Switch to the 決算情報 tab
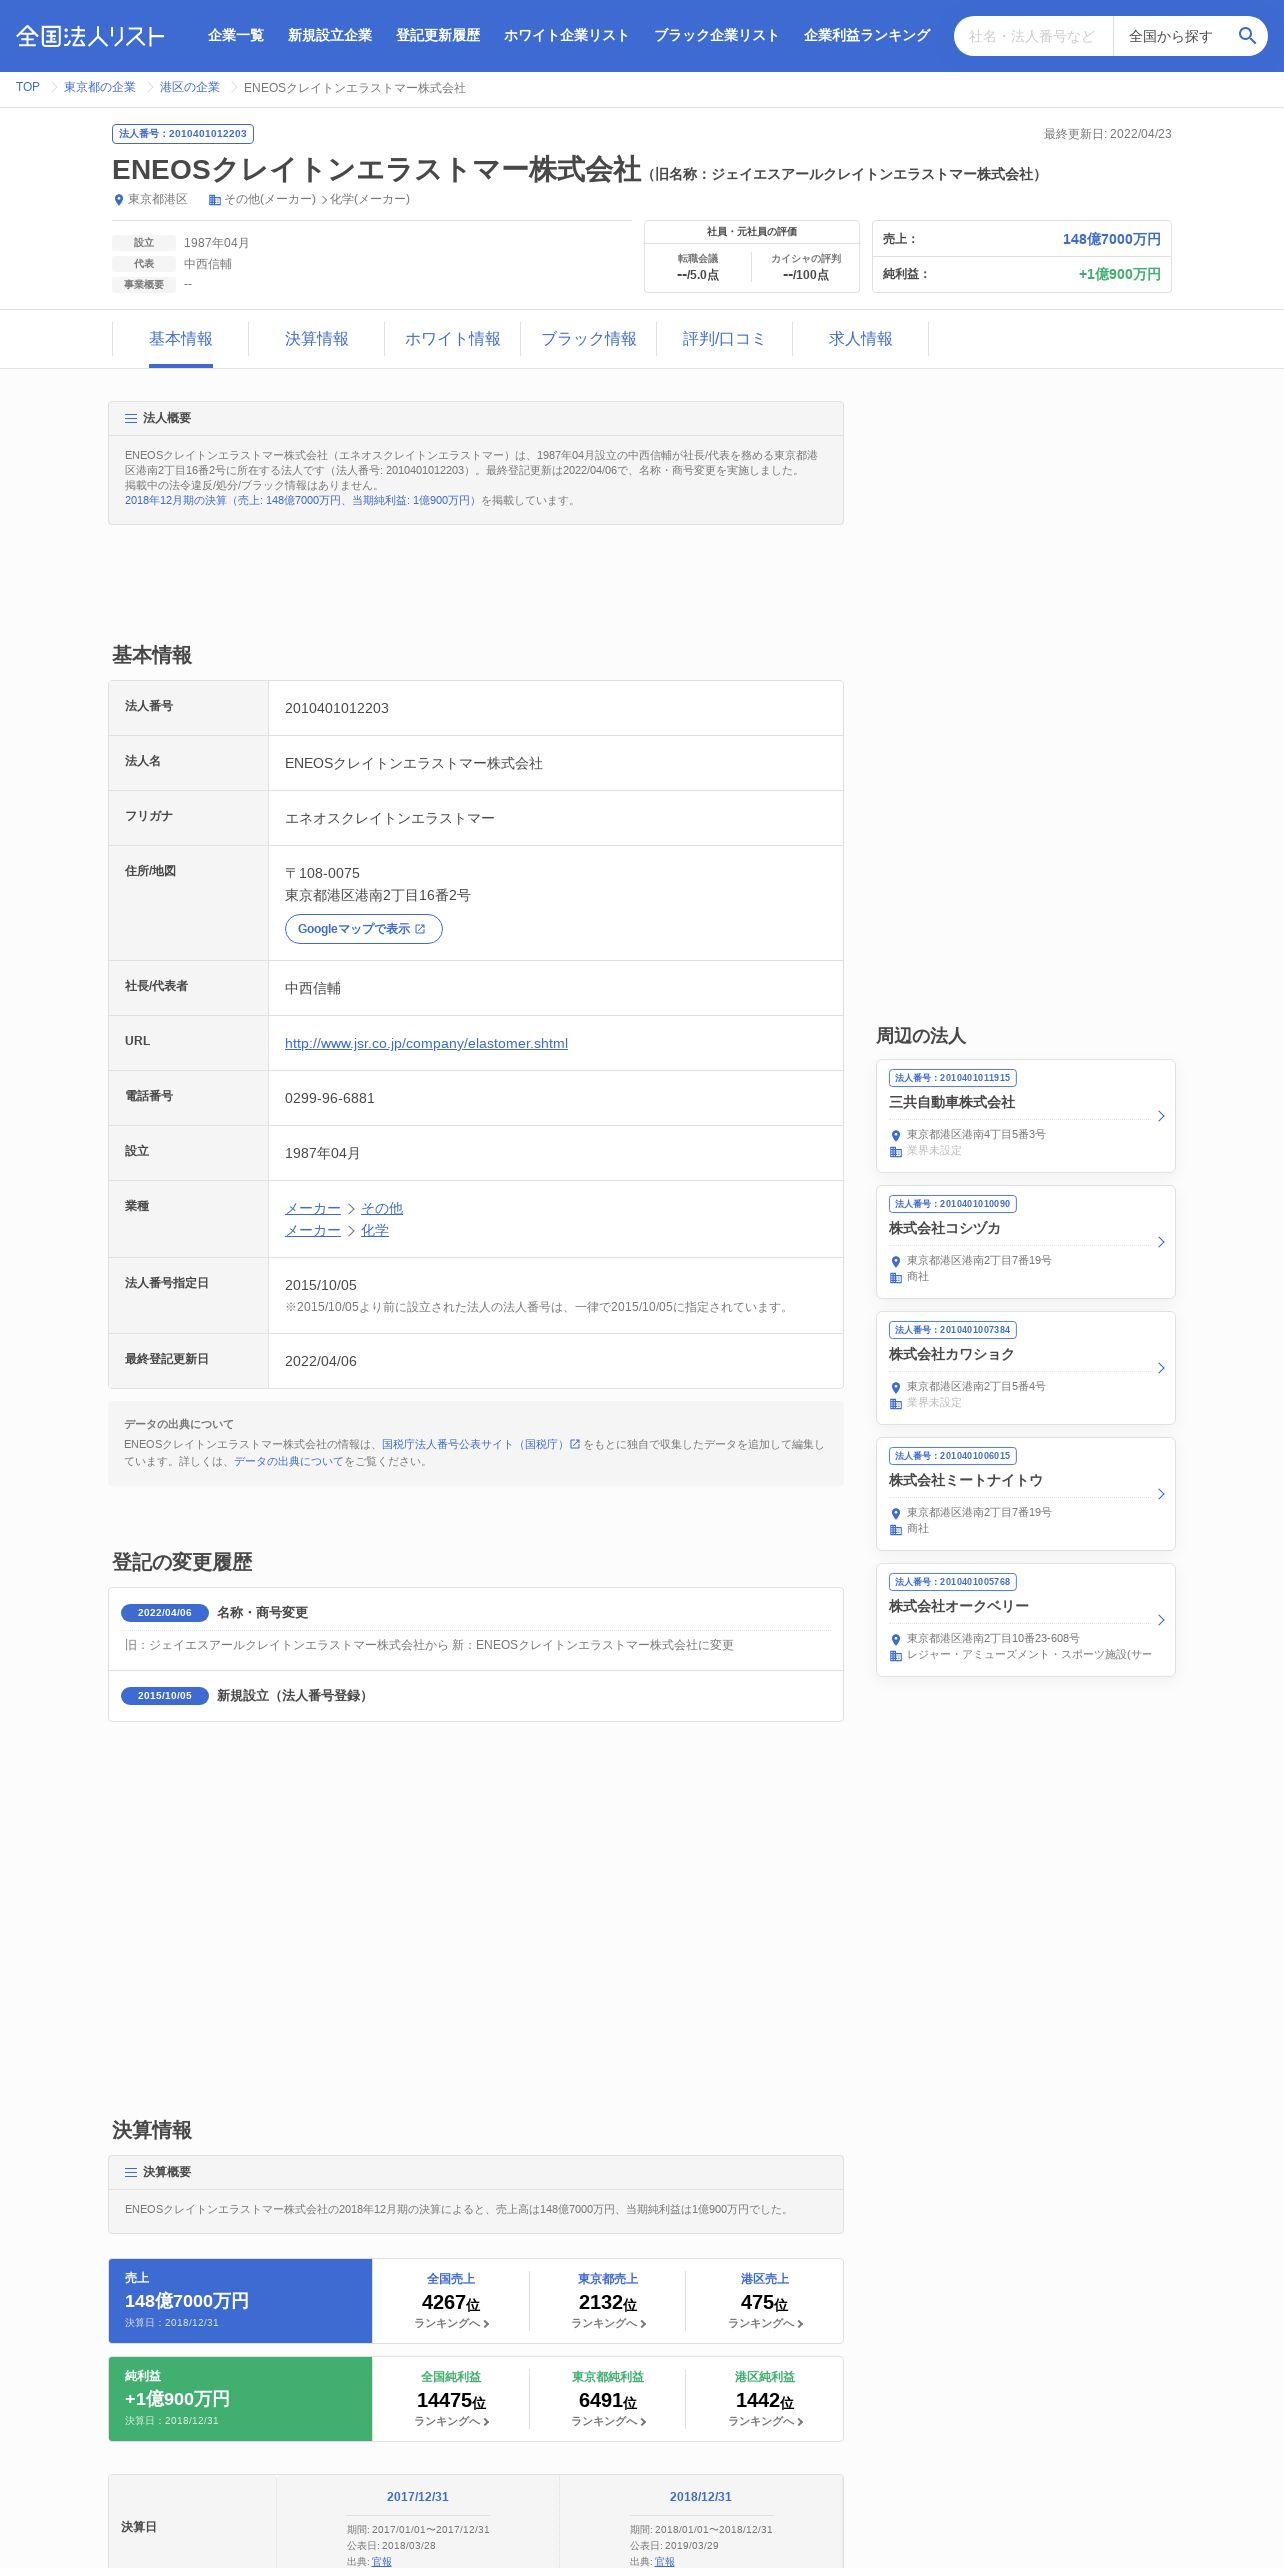 pos(317,339)
